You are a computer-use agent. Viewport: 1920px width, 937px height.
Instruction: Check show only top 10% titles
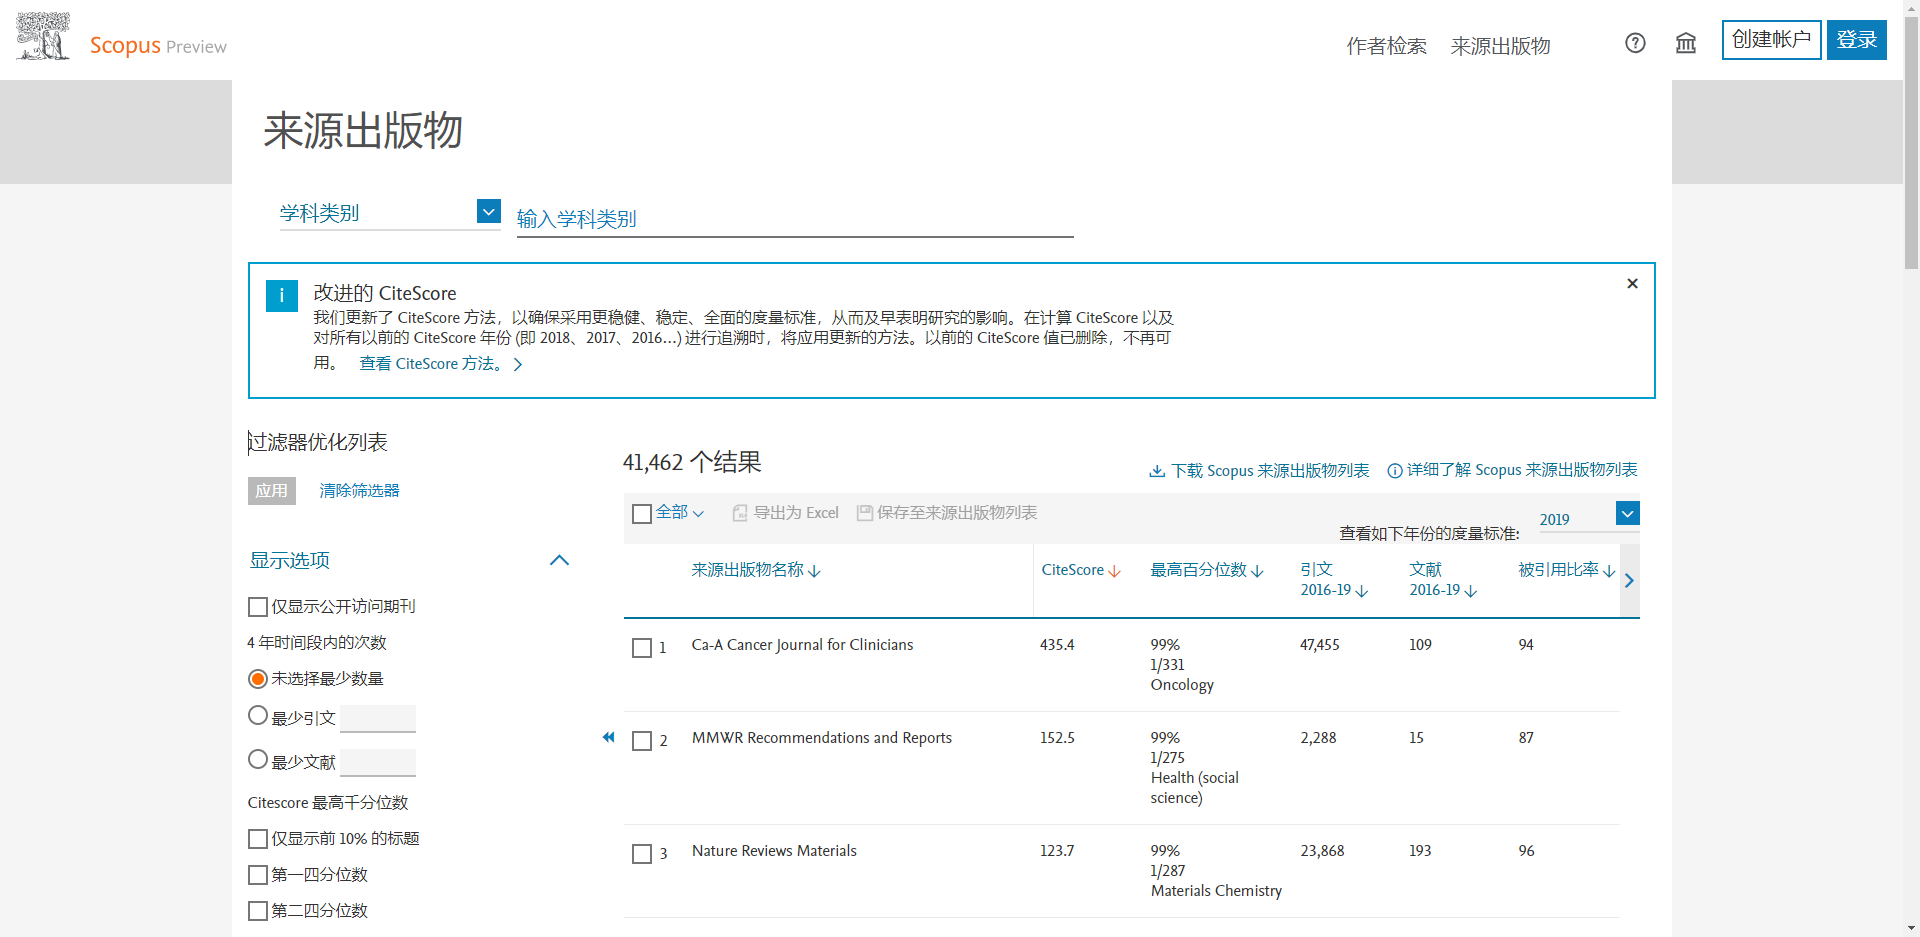(258, 839)
